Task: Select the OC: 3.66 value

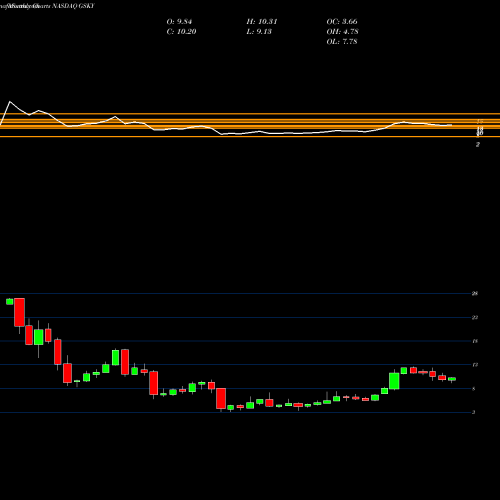Action: coord(342,22)
